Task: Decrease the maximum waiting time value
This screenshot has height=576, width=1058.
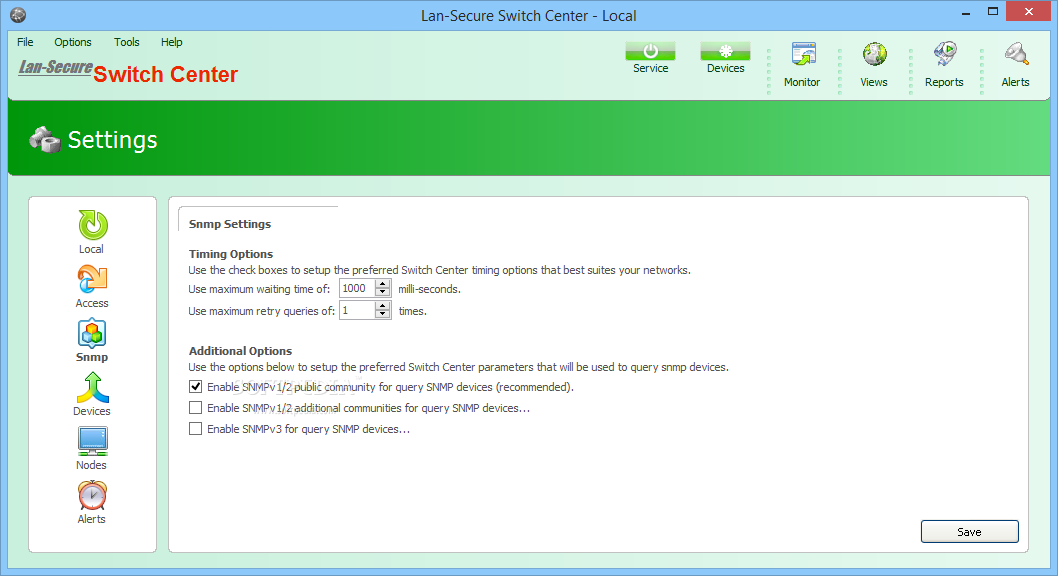Action: click(383, 293)
